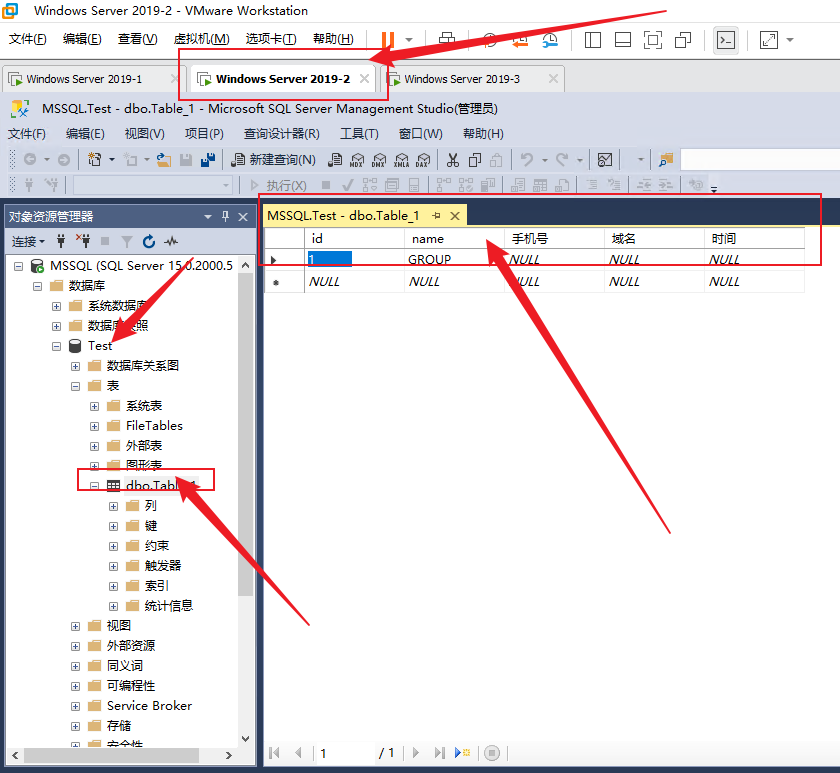840x773 pixels.
Task: Move to new row navigation button
Action: coord(462,753)
